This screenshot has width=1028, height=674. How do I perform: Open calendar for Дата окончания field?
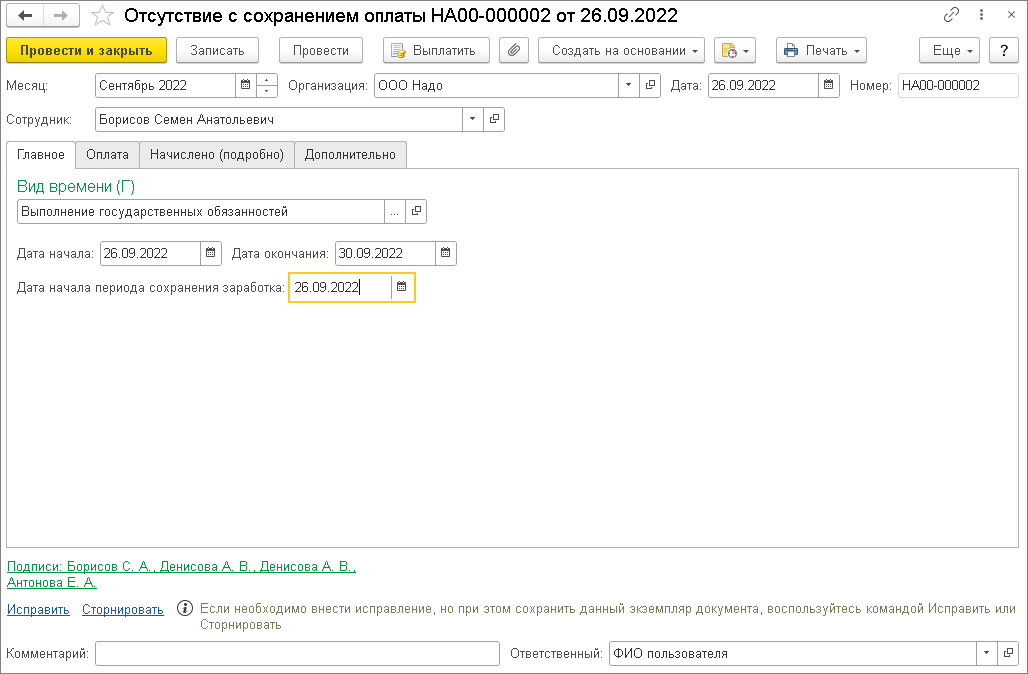click(x=446, y=254)
